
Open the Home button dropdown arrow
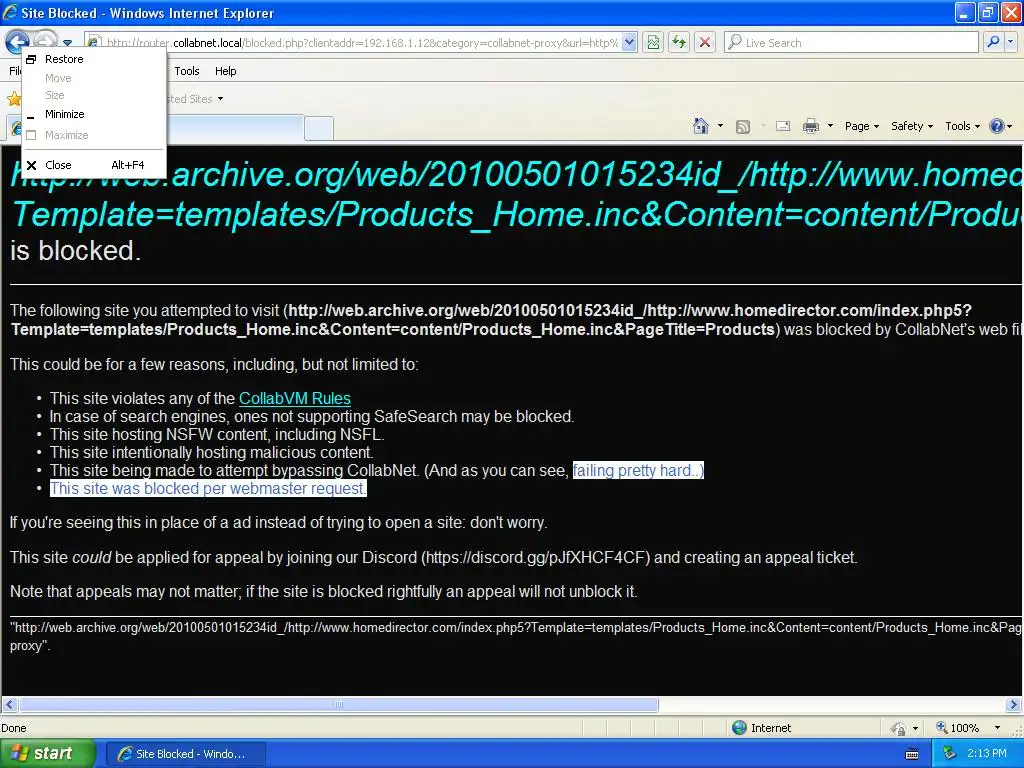click(x=720, y=126)
